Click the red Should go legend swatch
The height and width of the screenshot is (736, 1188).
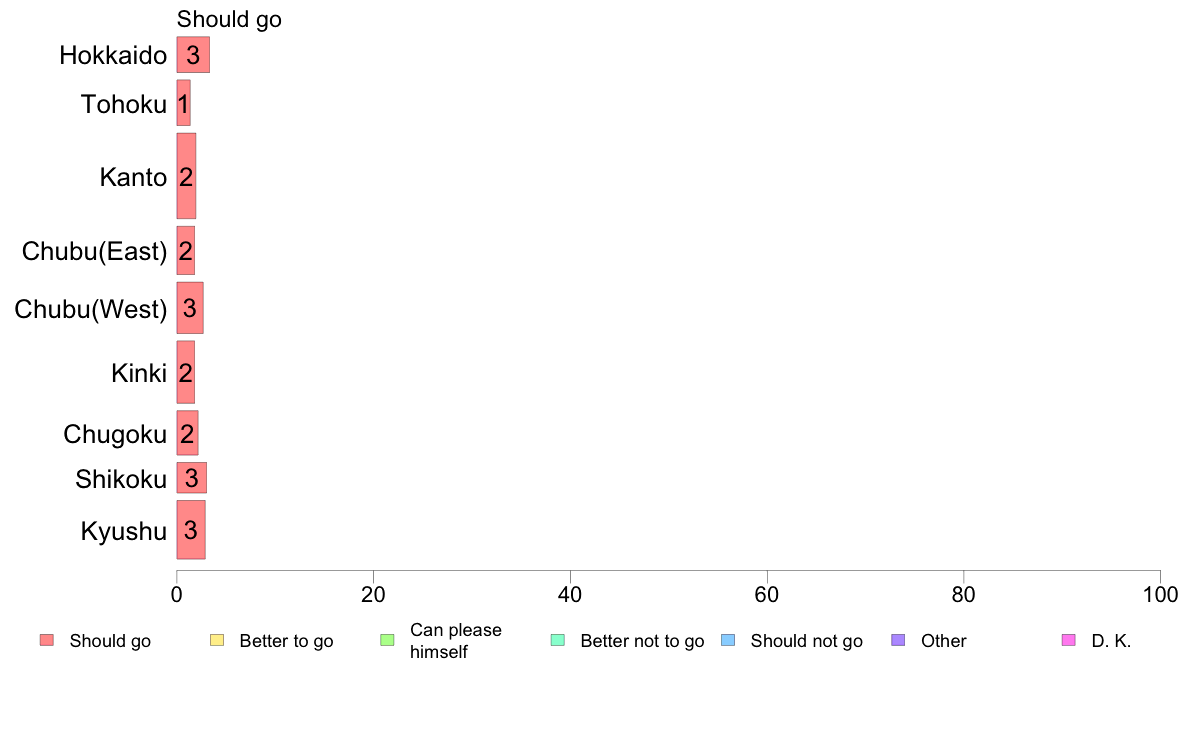(47, 640)
